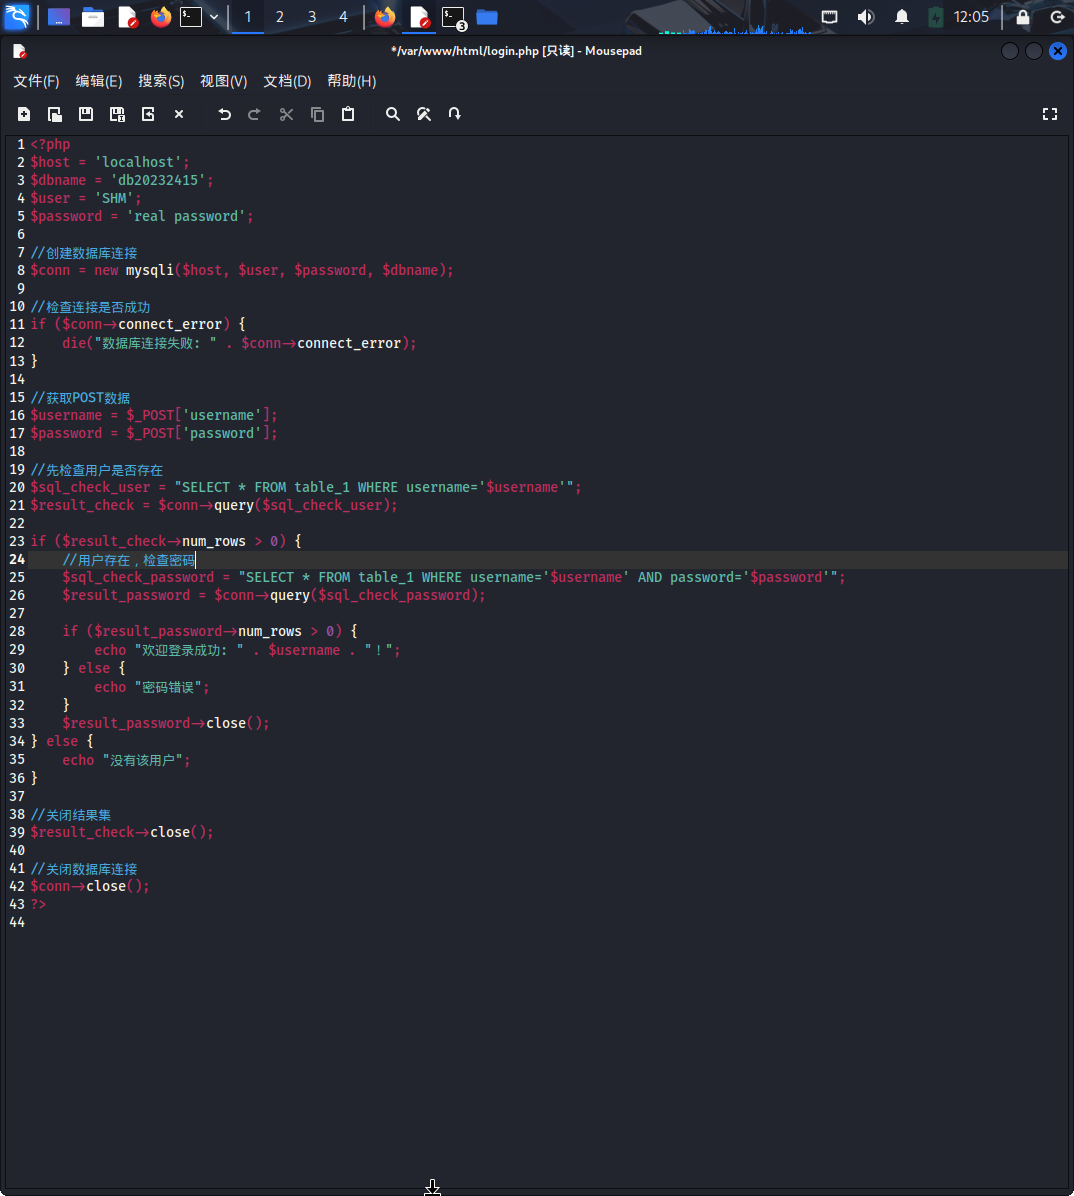
Task: Switch to workspace 3
Action: (x=312, y=17)
